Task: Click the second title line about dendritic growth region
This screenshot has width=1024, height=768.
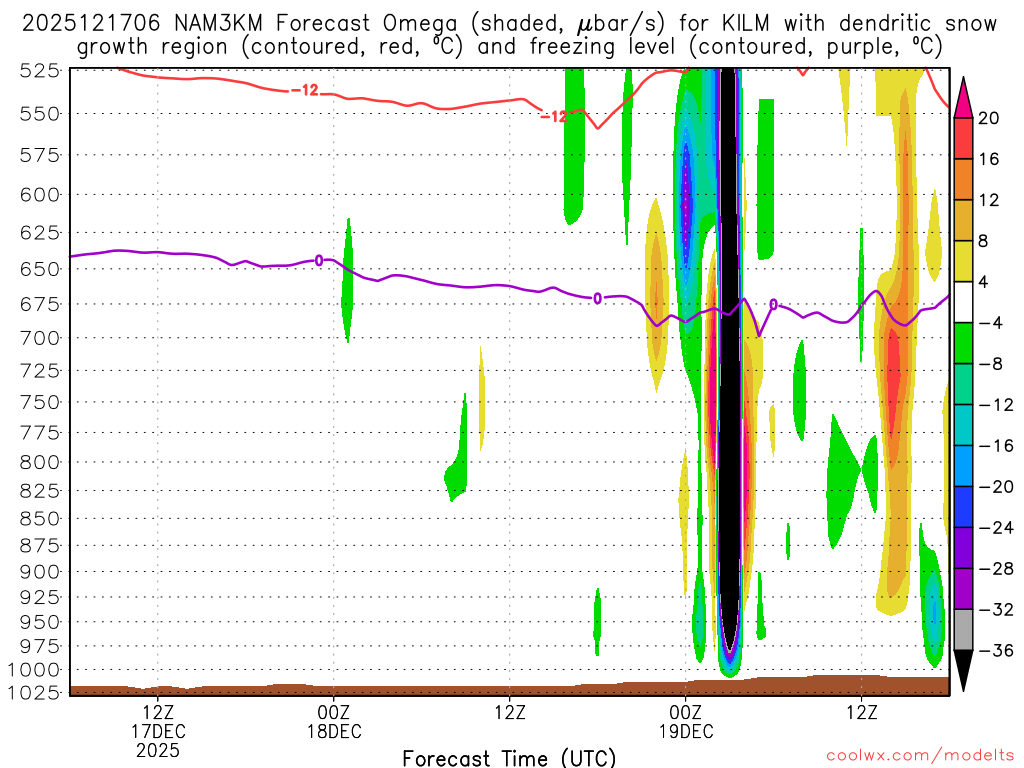Action: click(509, 47)
